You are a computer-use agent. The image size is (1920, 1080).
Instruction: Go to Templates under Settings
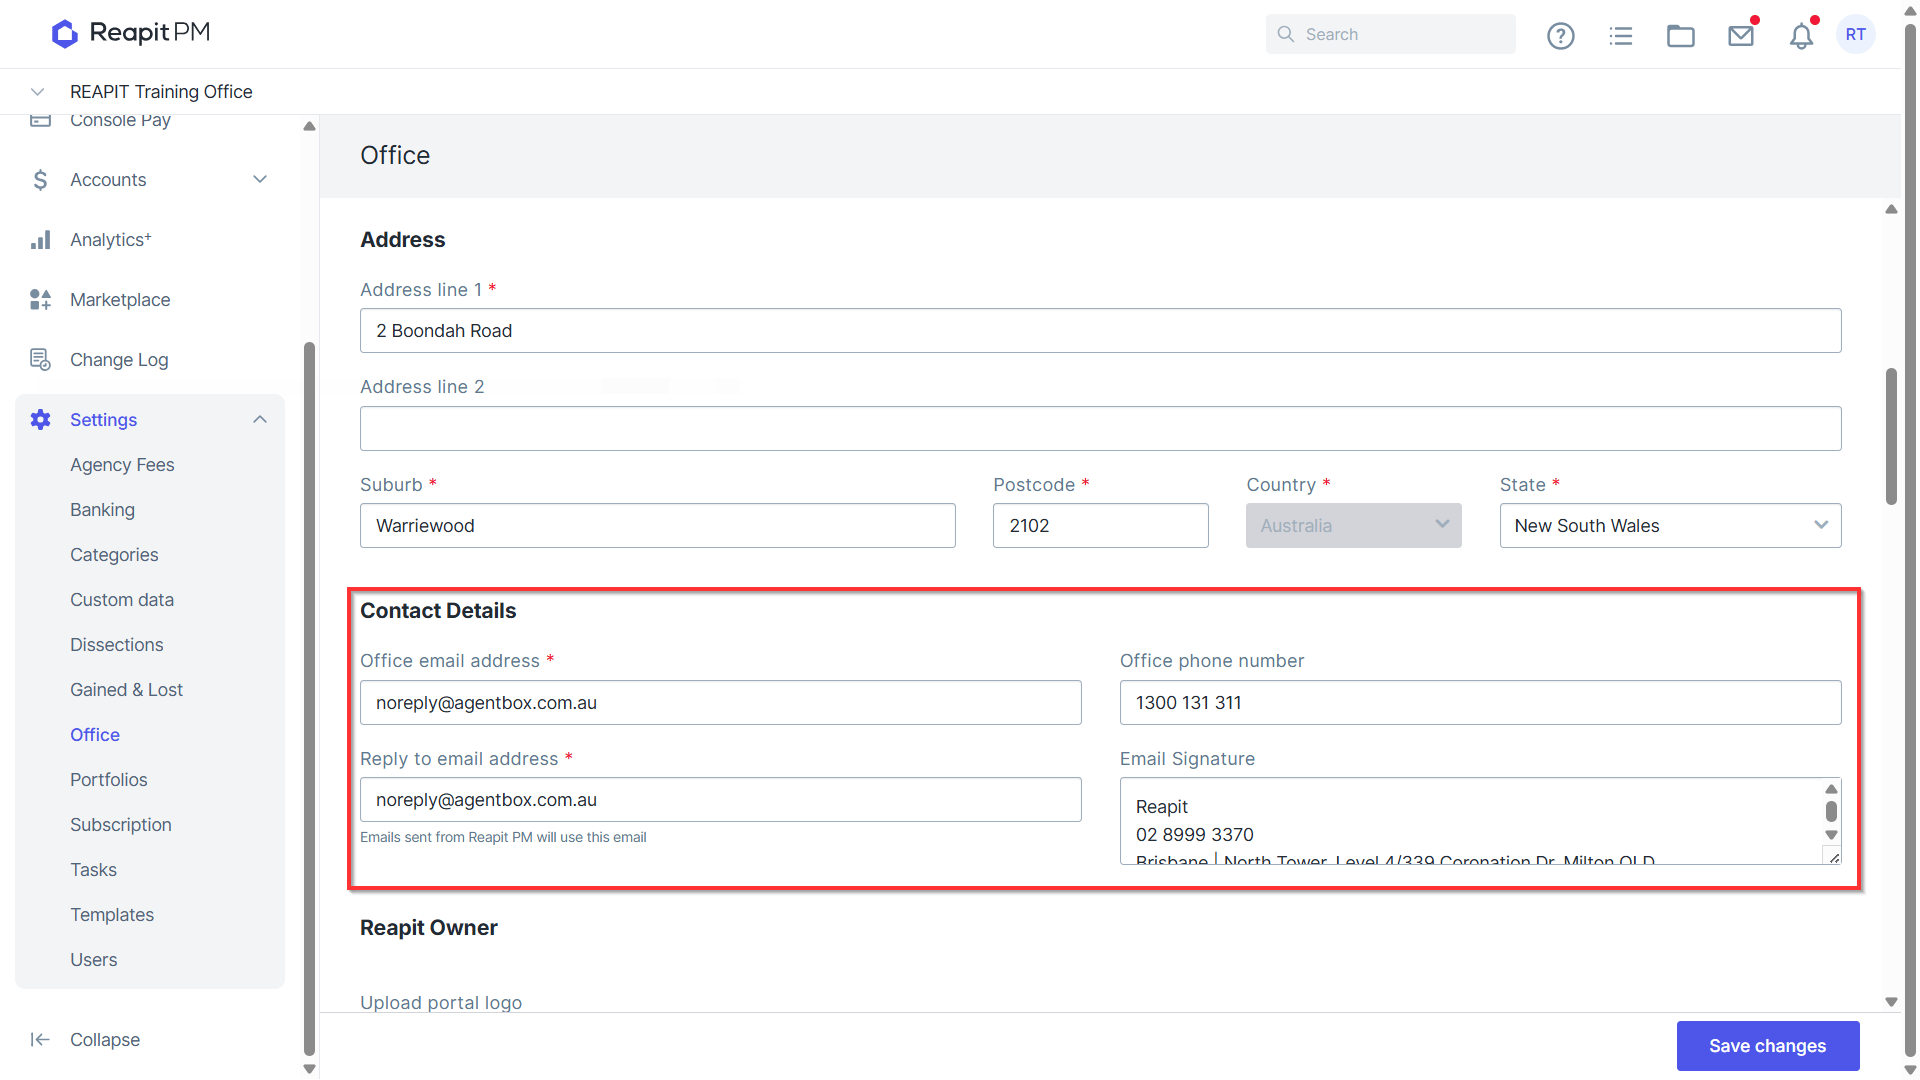(x=112, y=915)
